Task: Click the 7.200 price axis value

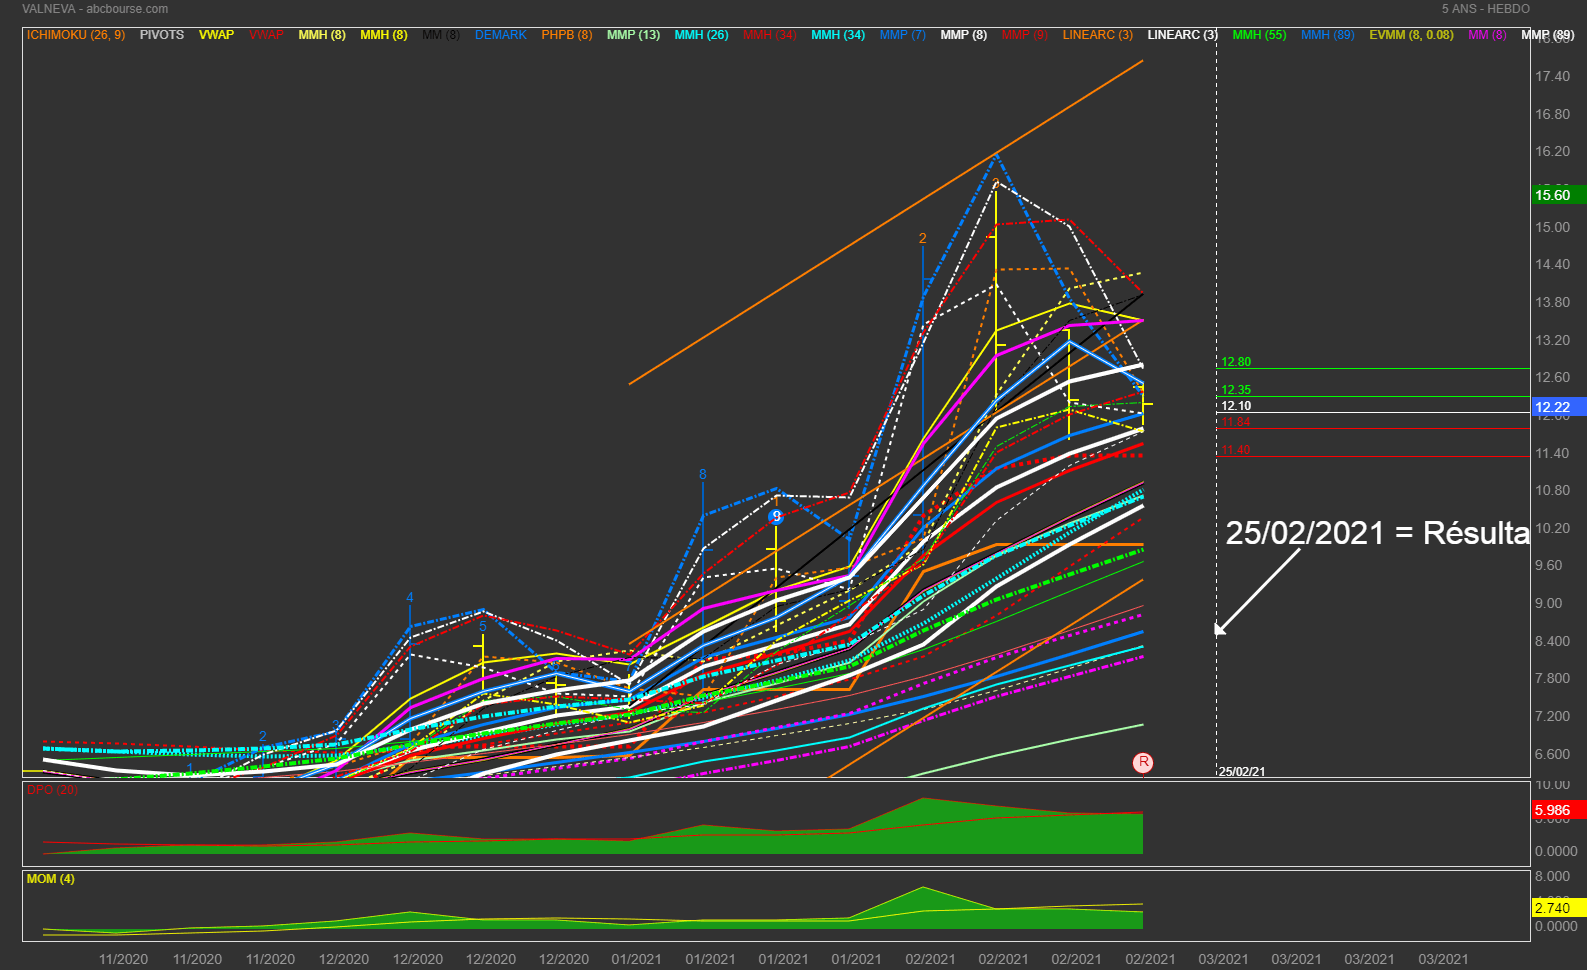Action: click(1552, 716)
